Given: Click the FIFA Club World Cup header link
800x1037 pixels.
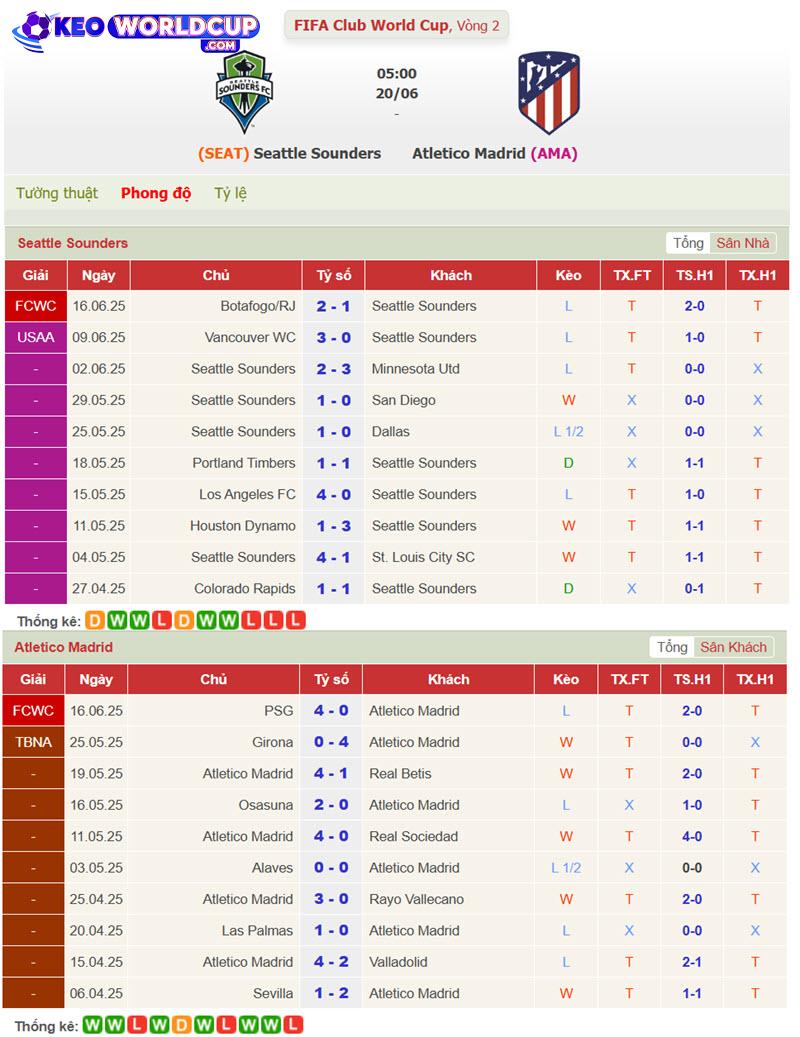Looking at the screenshot, I should [397, 25].
